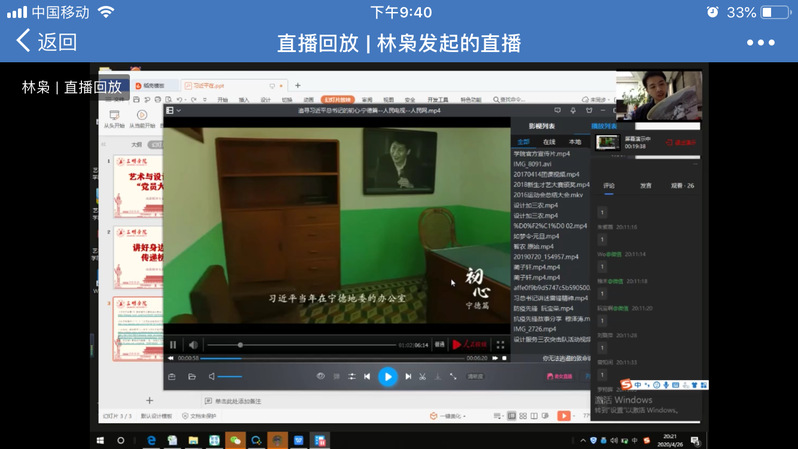The width and height of the screenshot is (798, 449).
Task: Enter fullscreen on the embedded video
Action: pos(500,345)
